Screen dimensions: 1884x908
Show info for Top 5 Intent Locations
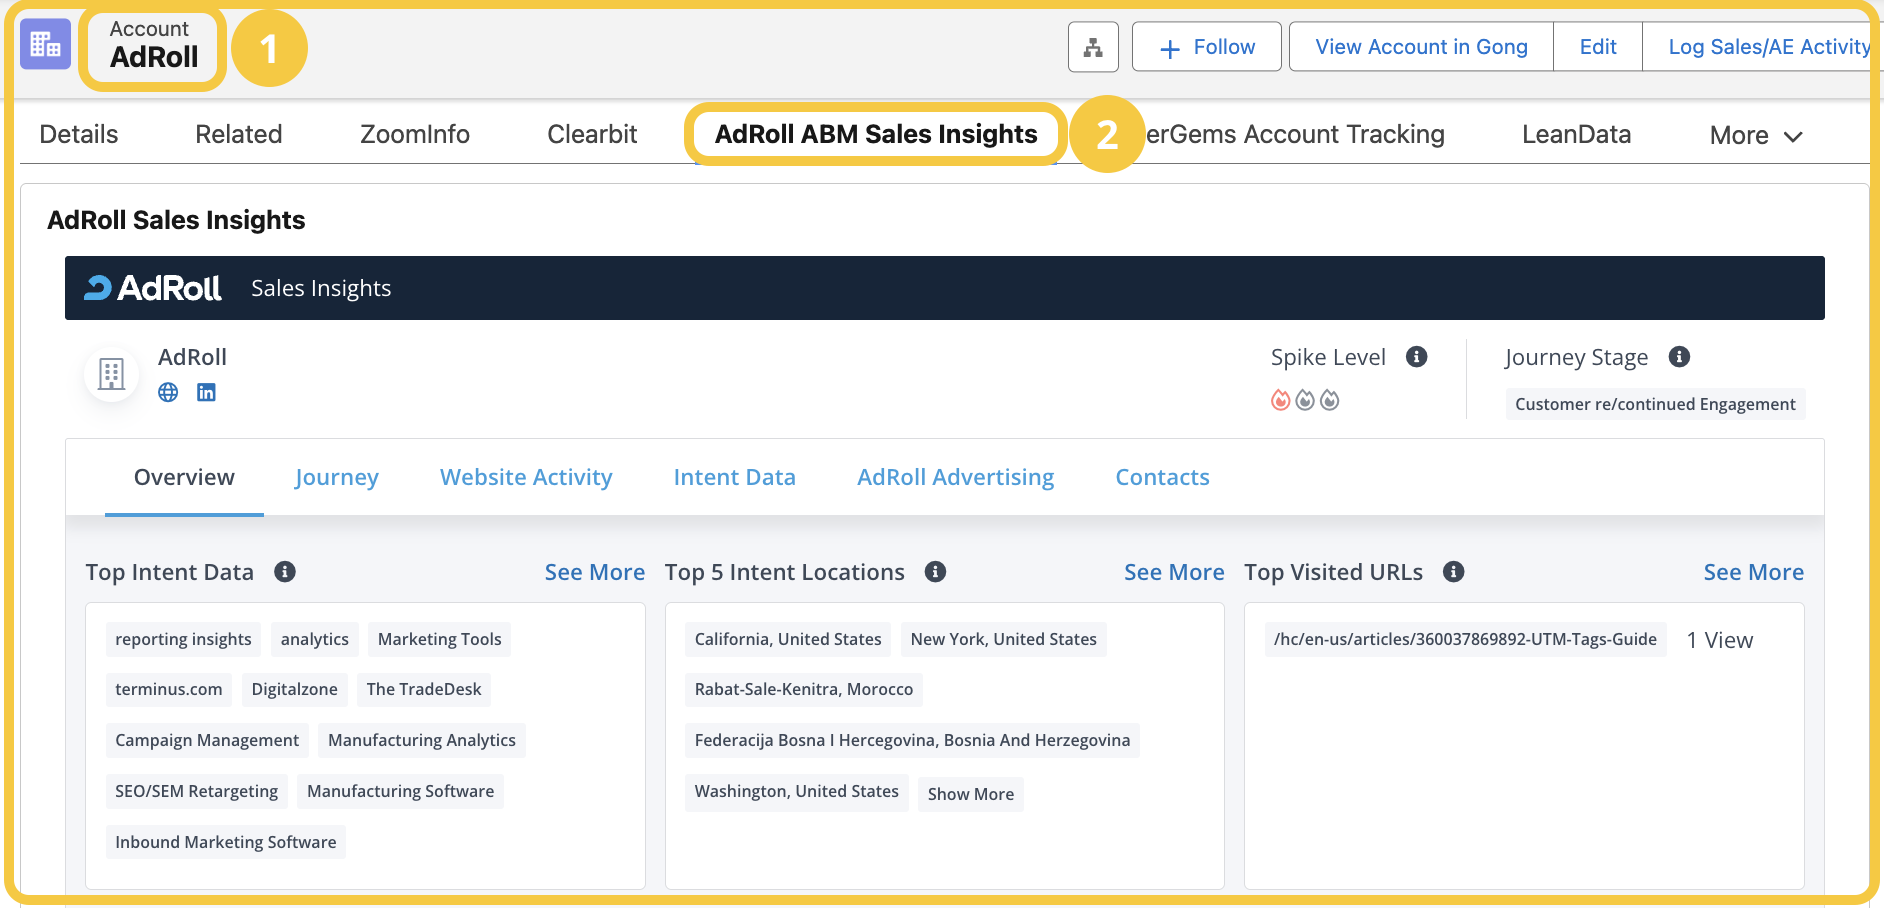[x=935, y=571]
